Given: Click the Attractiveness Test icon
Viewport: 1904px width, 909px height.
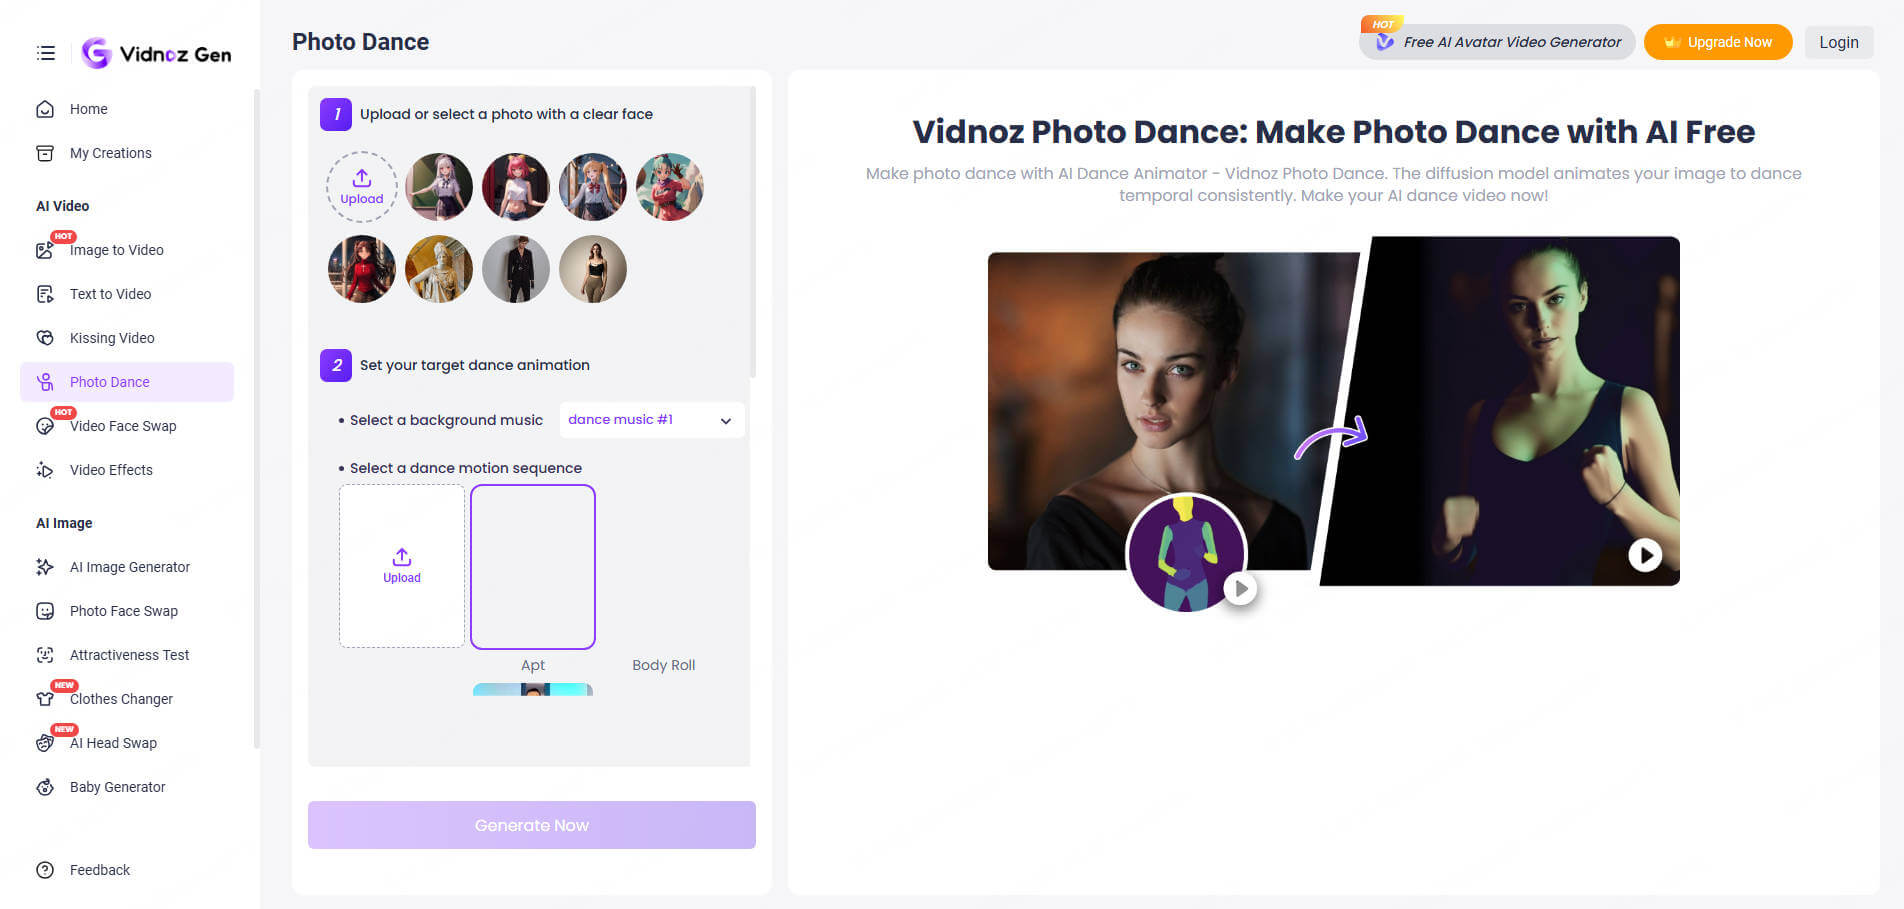Looking at the screenshot, I should (45, 655).
